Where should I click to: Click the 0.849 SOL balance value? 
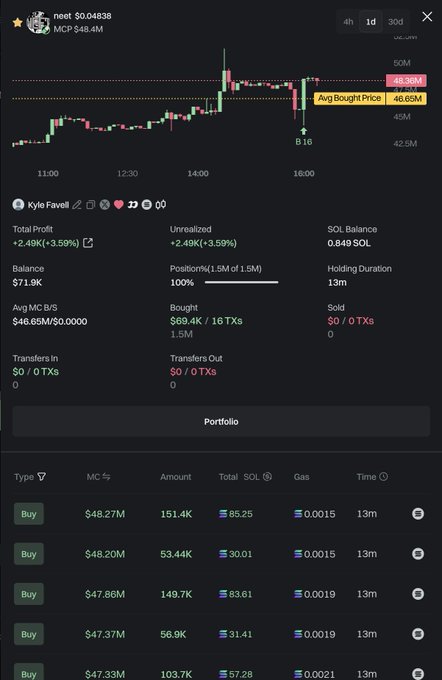349,243
